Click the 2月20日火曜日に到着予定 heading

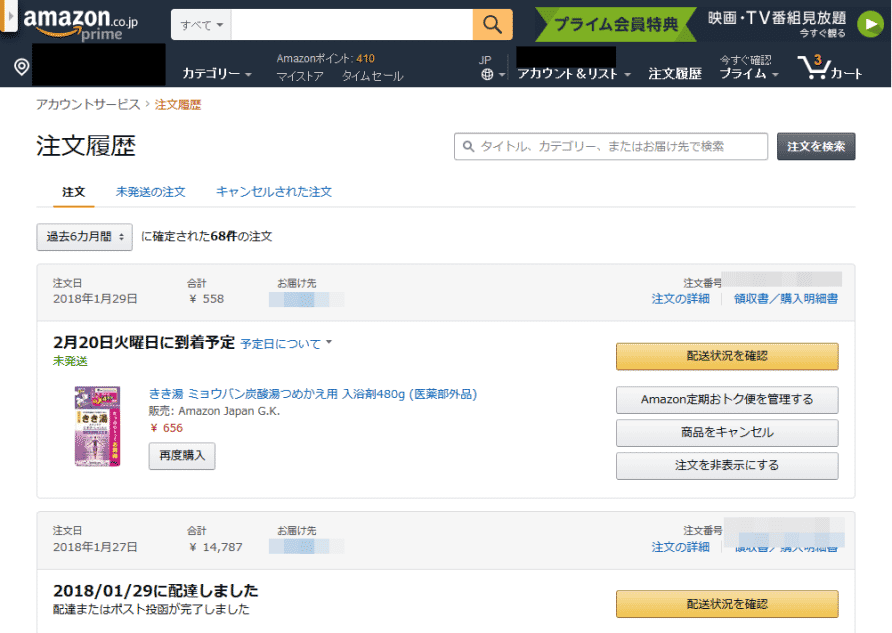coord(144,342)
